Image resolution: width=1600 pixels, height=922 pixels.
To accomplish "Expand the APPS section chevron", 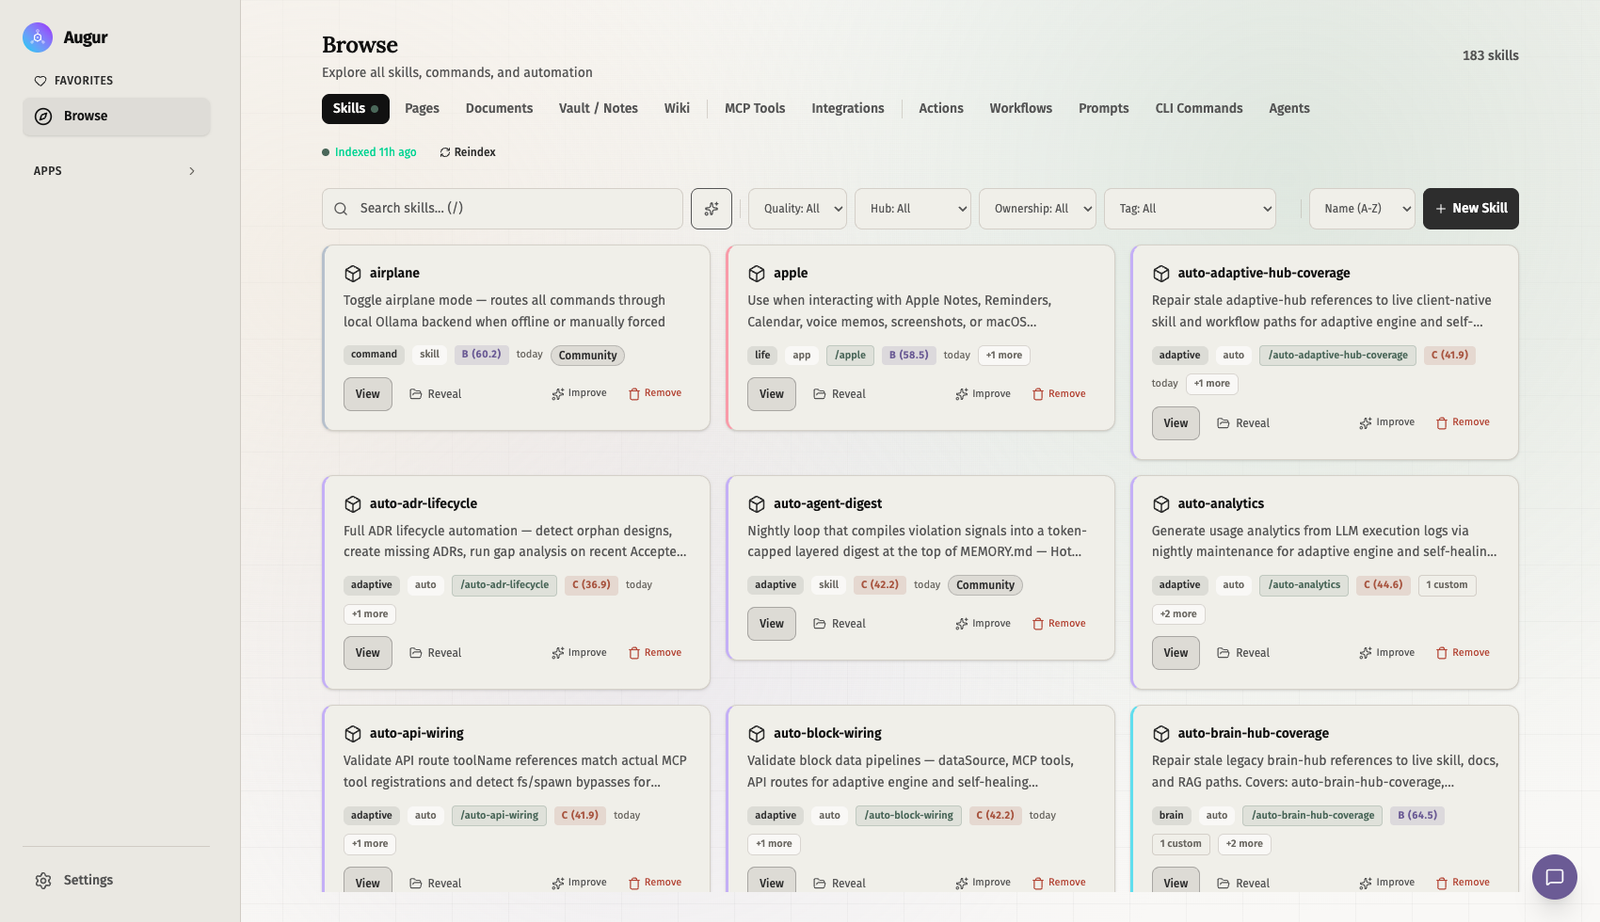I will point(192,171).
